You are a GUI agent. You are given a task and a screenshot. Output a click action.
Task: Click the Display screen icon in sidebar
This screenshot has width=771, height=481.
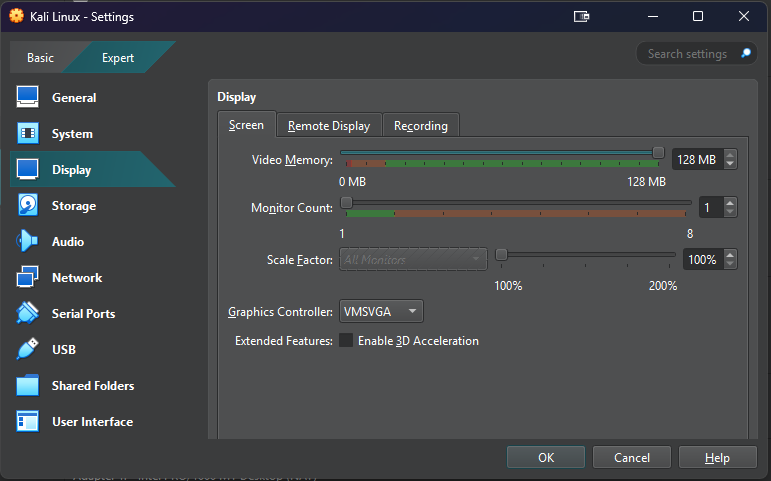pyautogui.click(x=28, y=169)
